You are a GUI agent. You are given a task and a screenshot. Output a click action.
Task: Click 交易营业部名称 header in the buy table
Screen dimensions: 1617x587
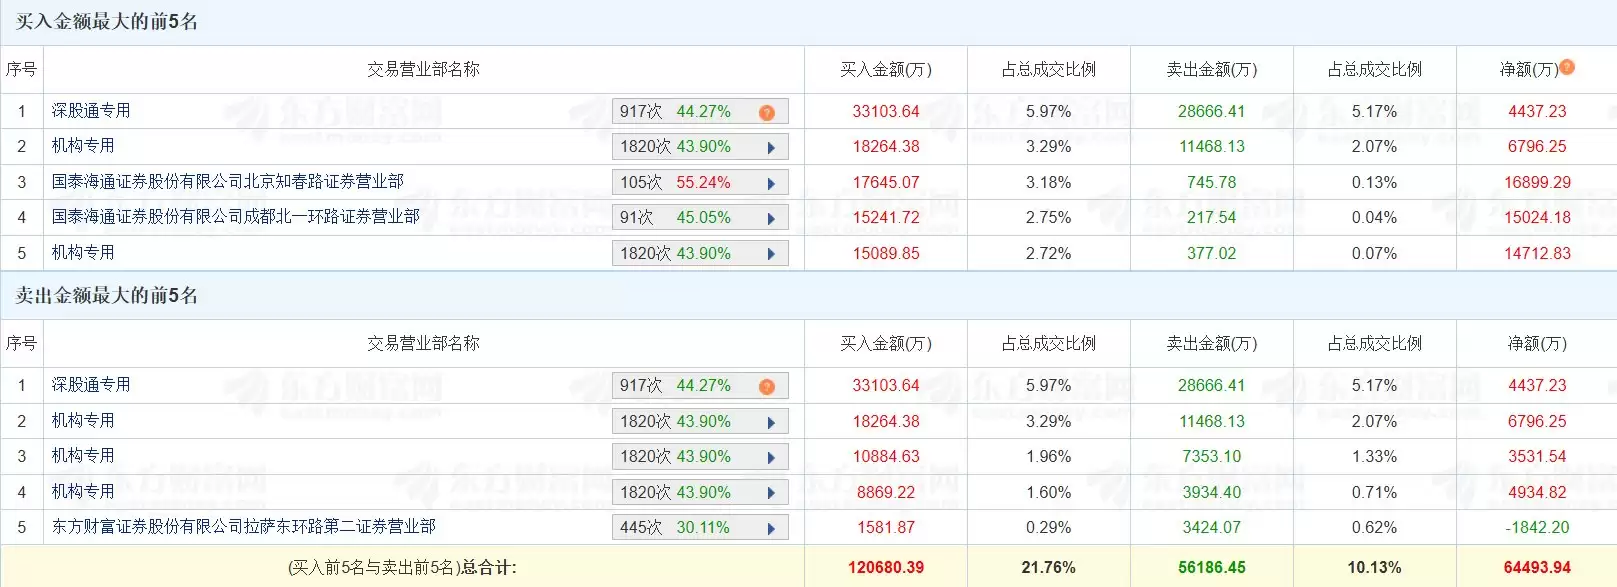(423, 69)
